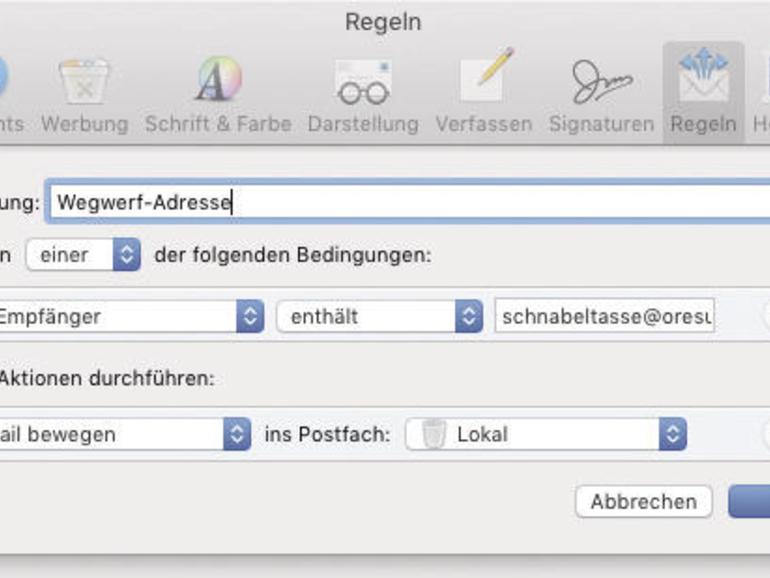Click the cut-off toolbar item right of Regeln
The image size is (770, 578).
(760, 97)
